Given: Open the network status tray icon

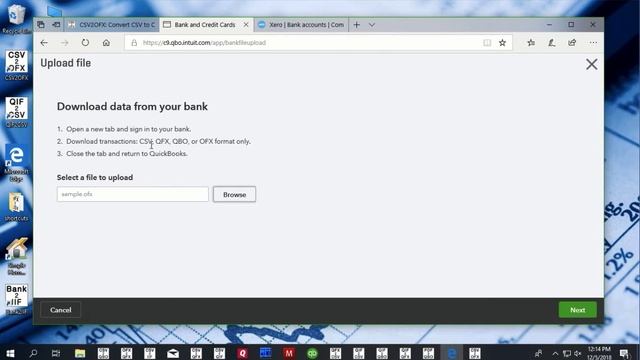Looking at the screenshot, I should (567, 353).
